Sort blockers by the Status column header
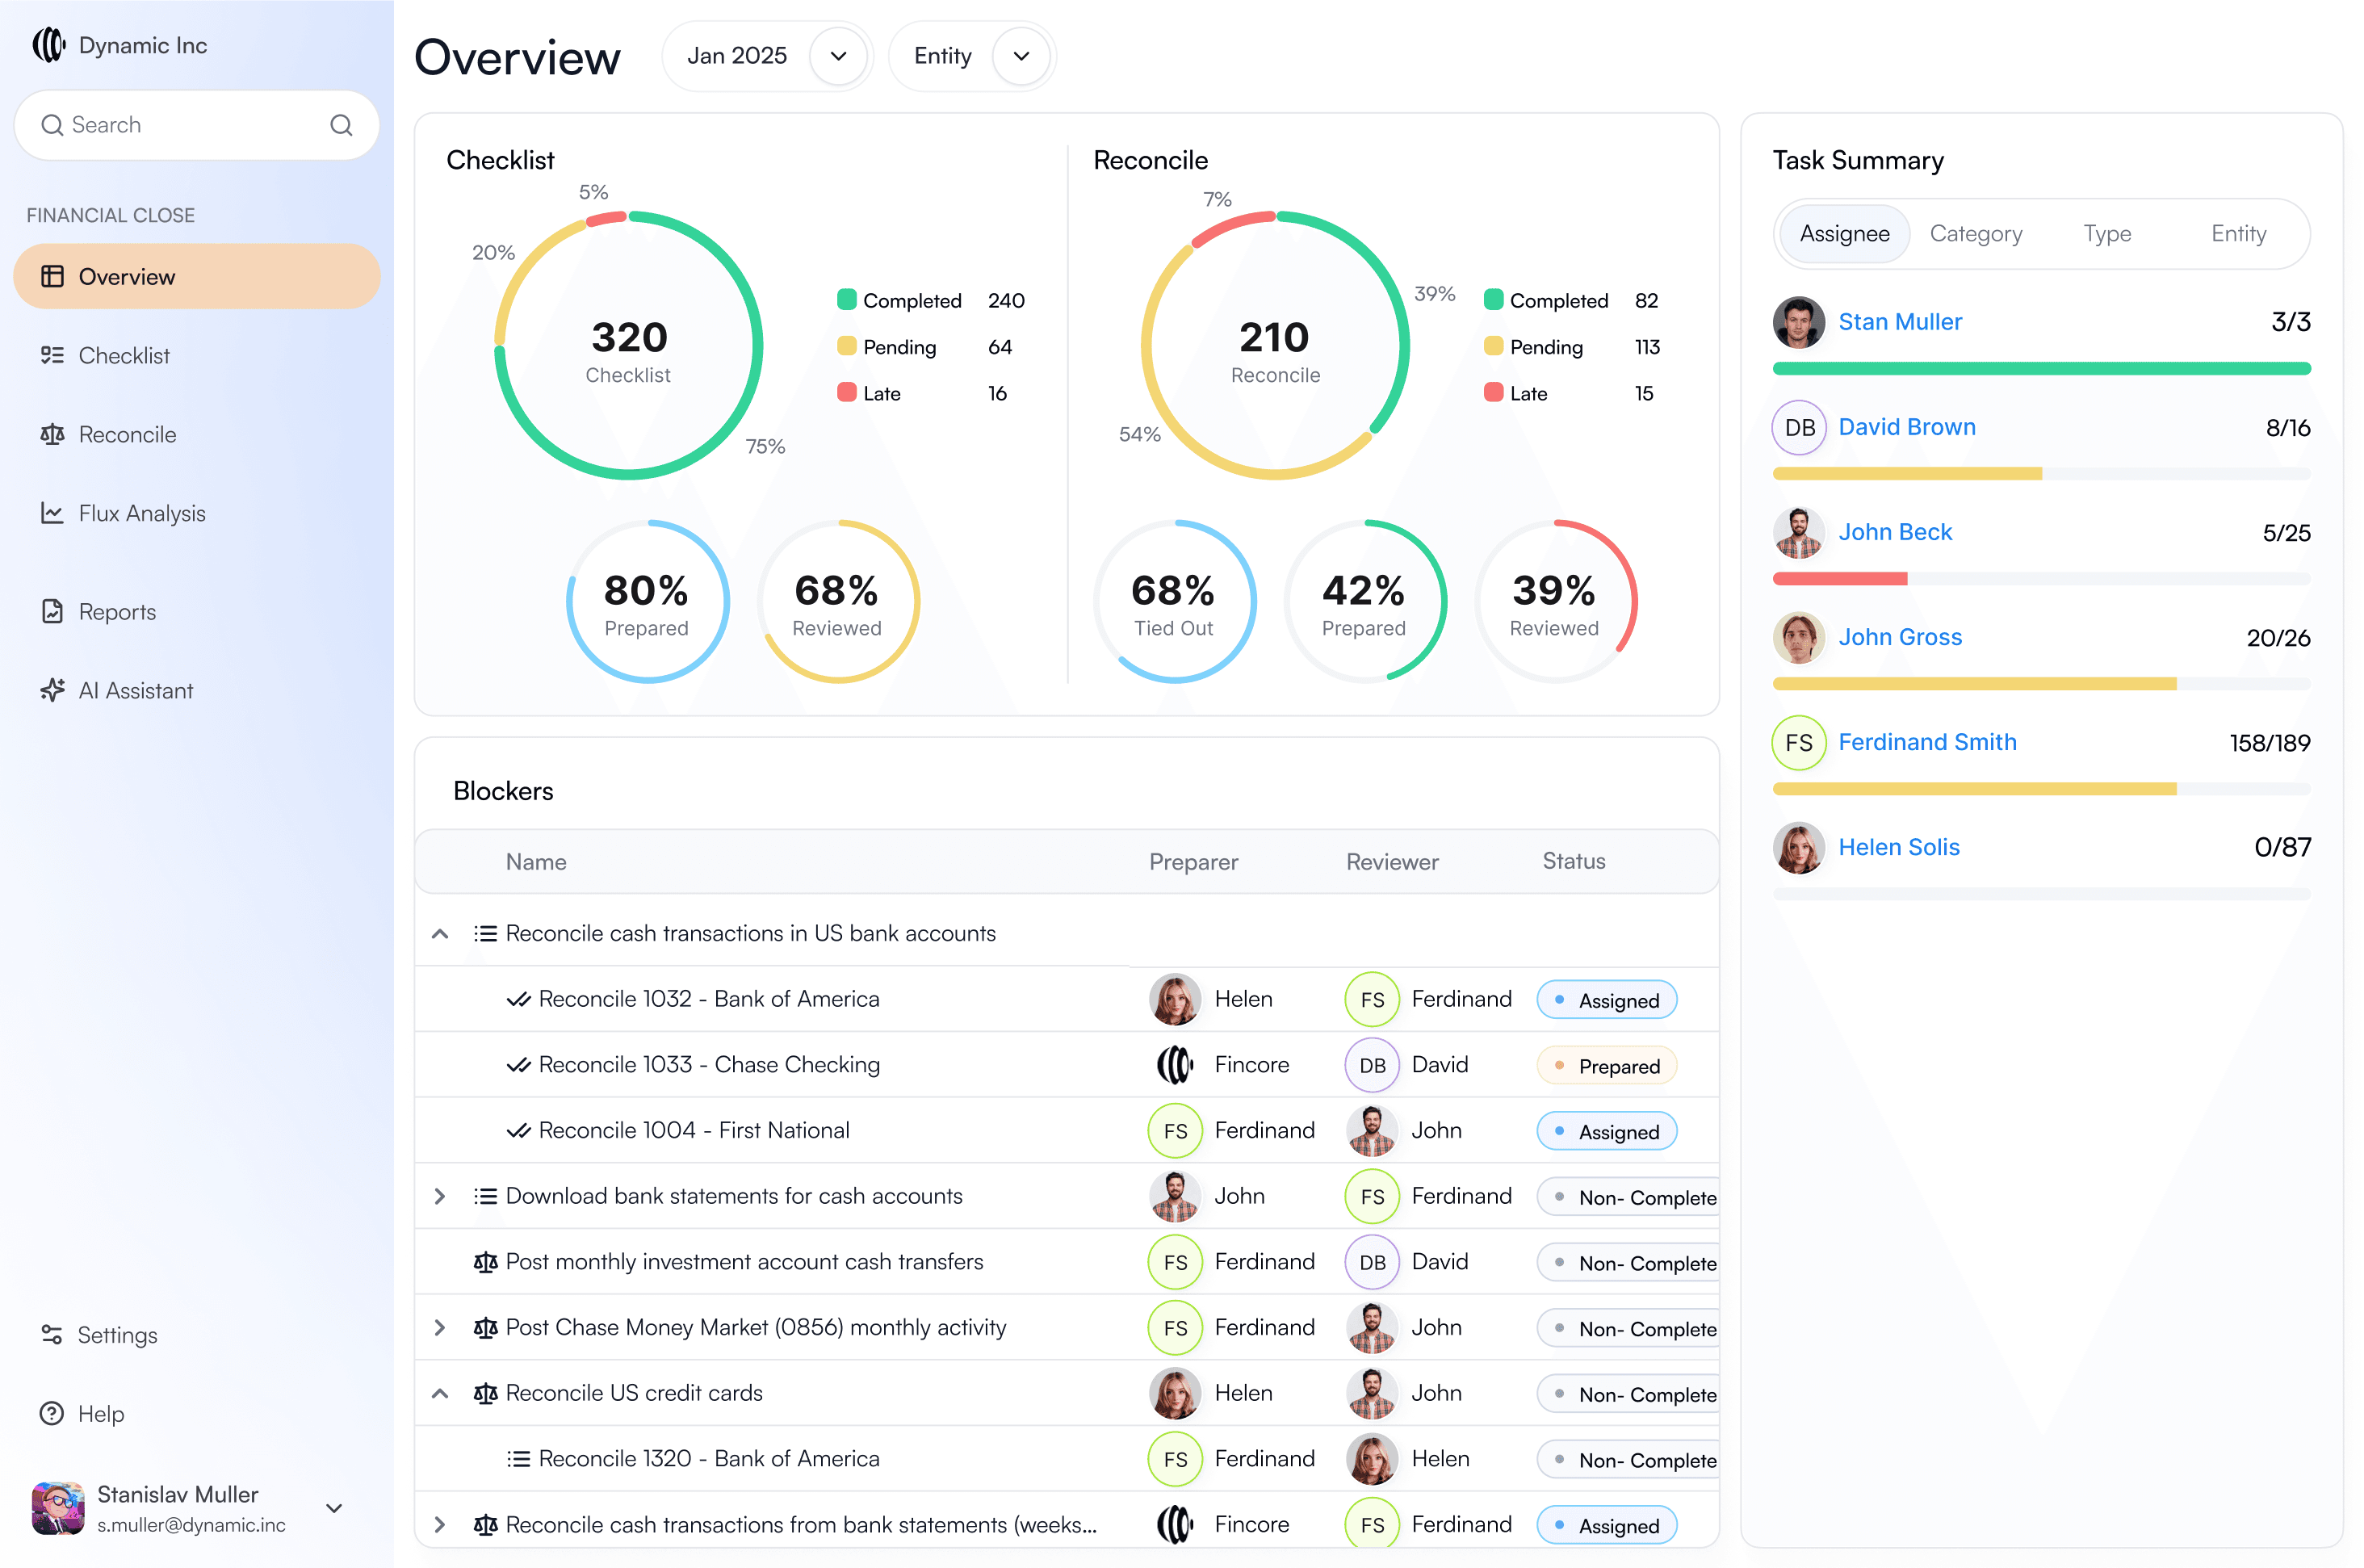This screenshot has width=2364, height=1568. point(1574,861)
